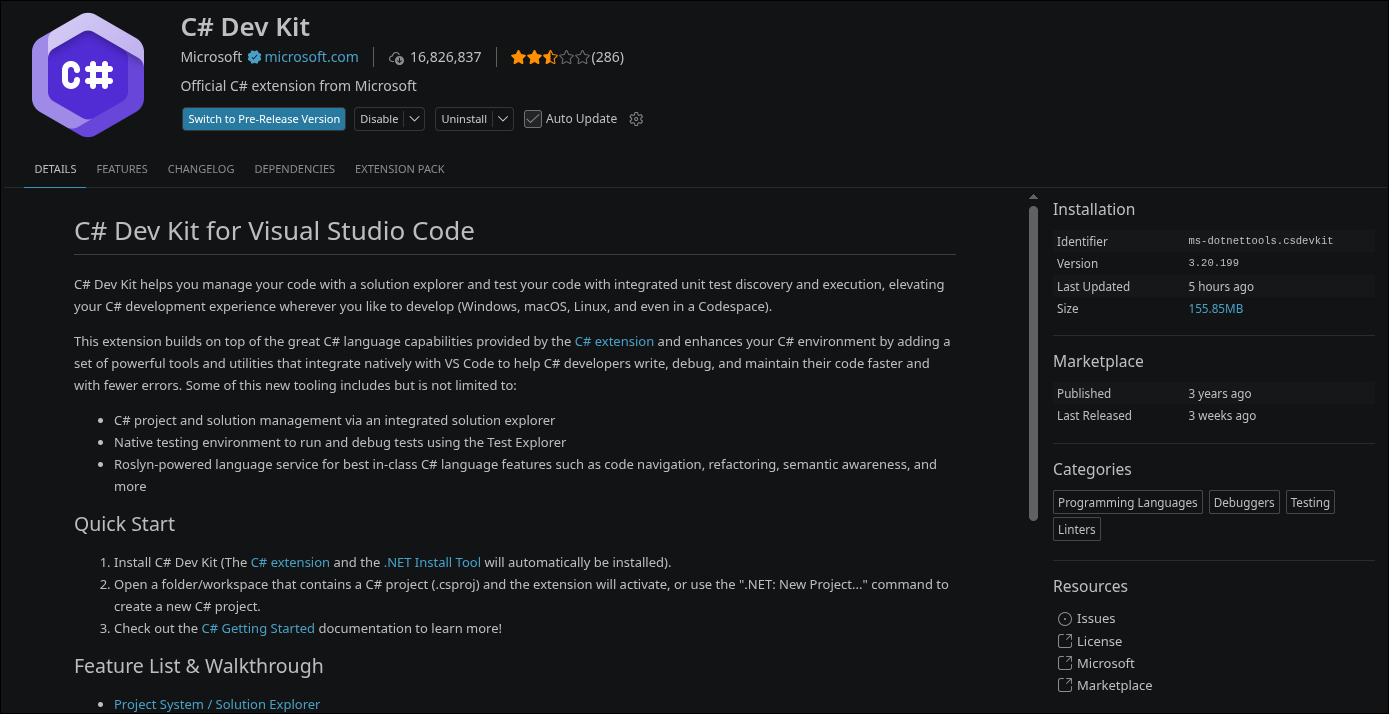Open the .NET Install Tool link
This screenshot has width=1389, height=714.
[432, 562]
